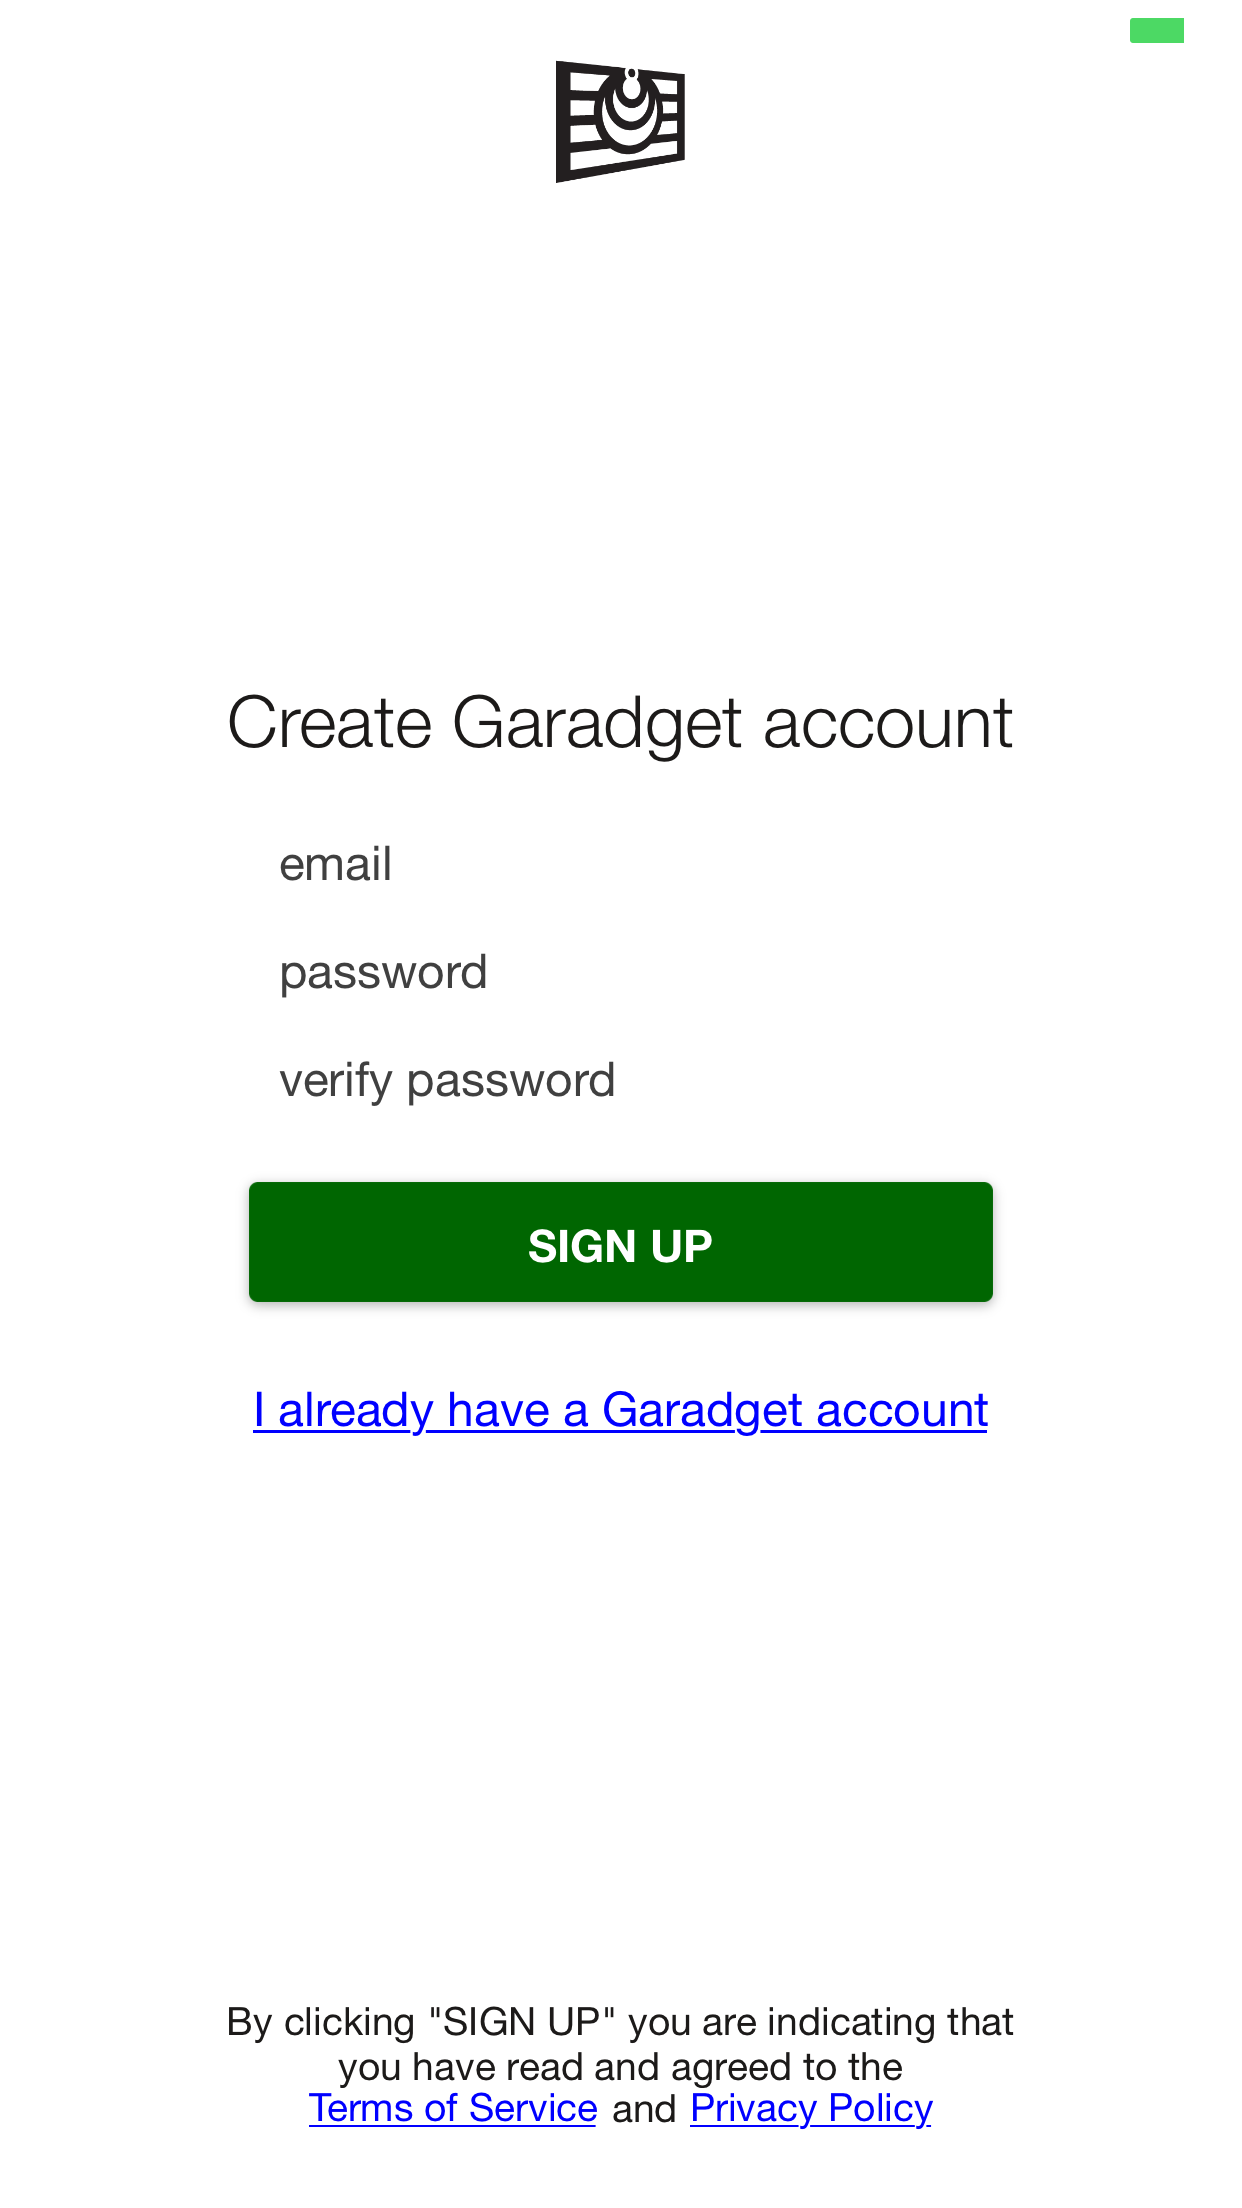
Task: Tap the "By clicking SIGN UP" disclaimer line
Action: (x=620, y=2022)
